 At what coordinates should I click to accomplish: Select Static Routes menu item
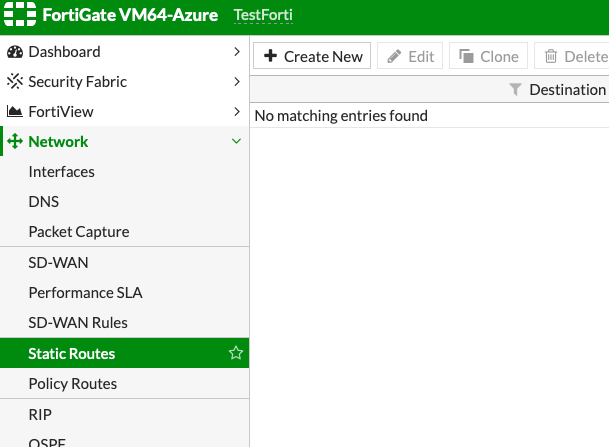point(124,353)
